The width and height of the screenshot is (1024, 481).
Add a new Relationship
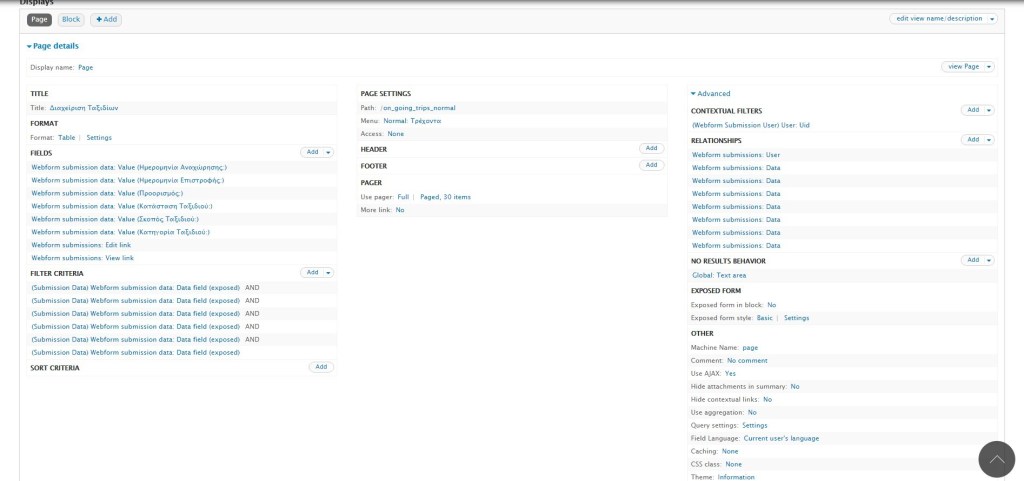[972, 140]
